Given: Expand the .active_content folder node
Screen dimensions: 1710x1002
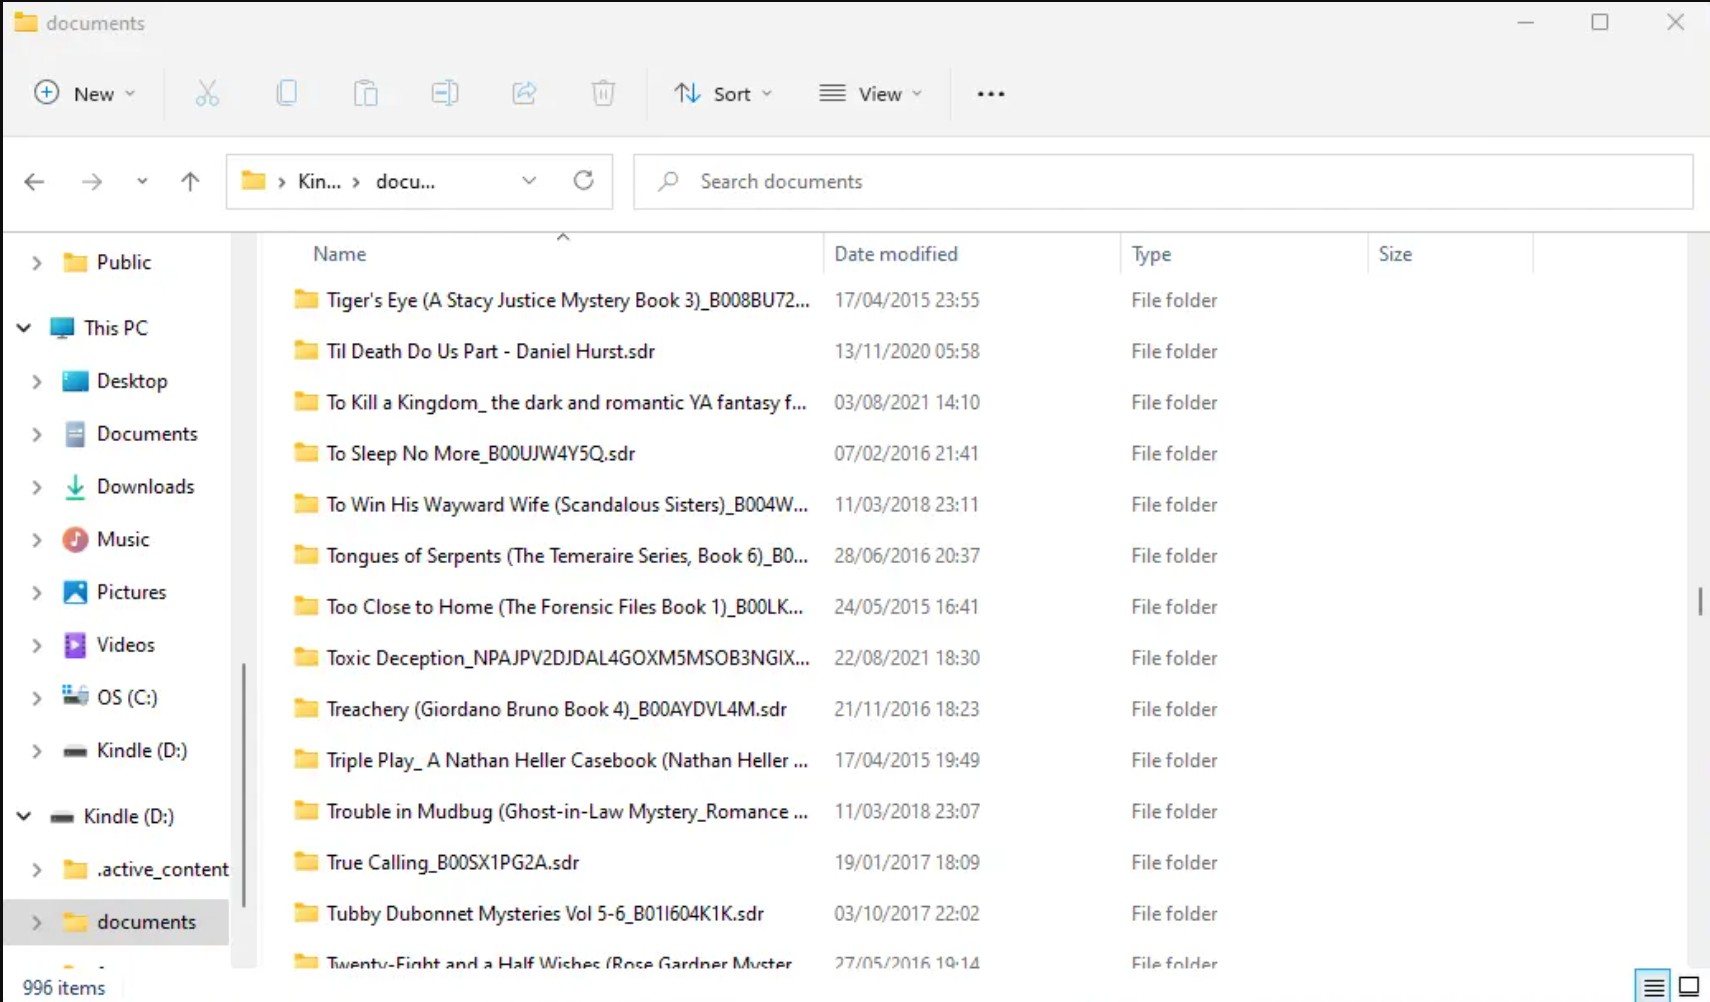Looking at the screenshot, I should coord(37,870).
